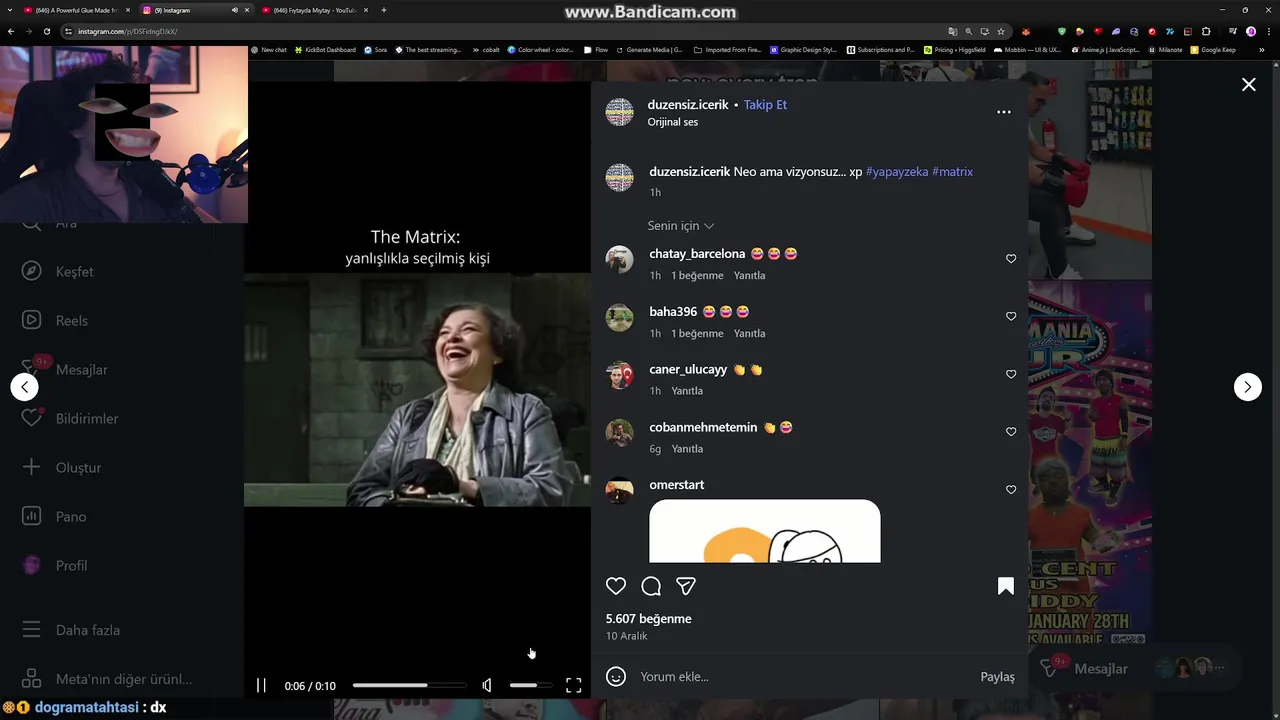Focus the 'Yorum ekle...' comment field
The width and height of the screenshot is (1280, 720).
[x=805, y=677]
